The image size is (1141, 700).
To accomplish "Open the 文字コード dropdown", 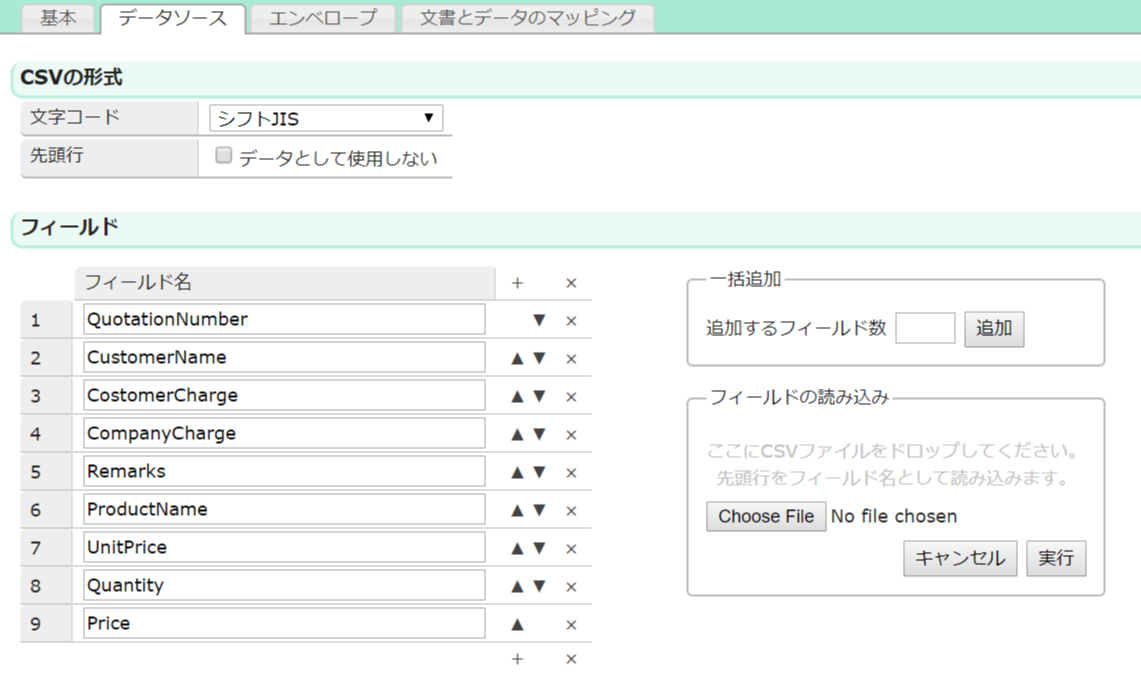I will click(x=326, y=118).
